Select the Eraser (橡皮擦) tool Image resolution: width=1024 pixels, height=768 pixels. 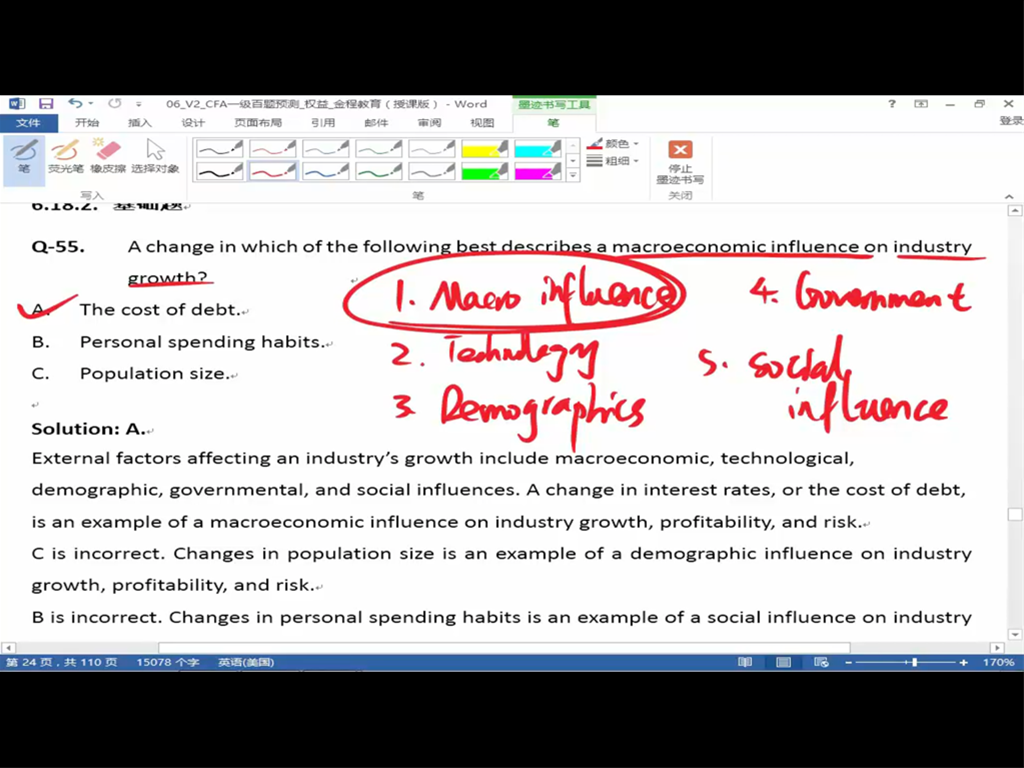[x=108, y=157]
